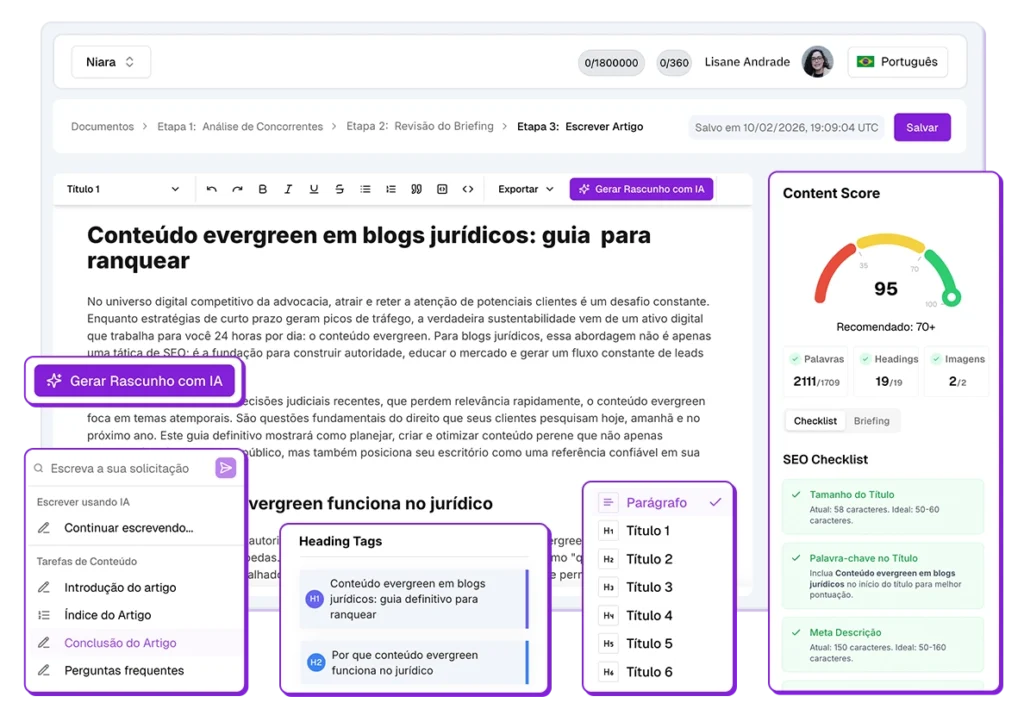Apply underline formatting
This screenshot has width=1024, height=715.
click(314, 189)
